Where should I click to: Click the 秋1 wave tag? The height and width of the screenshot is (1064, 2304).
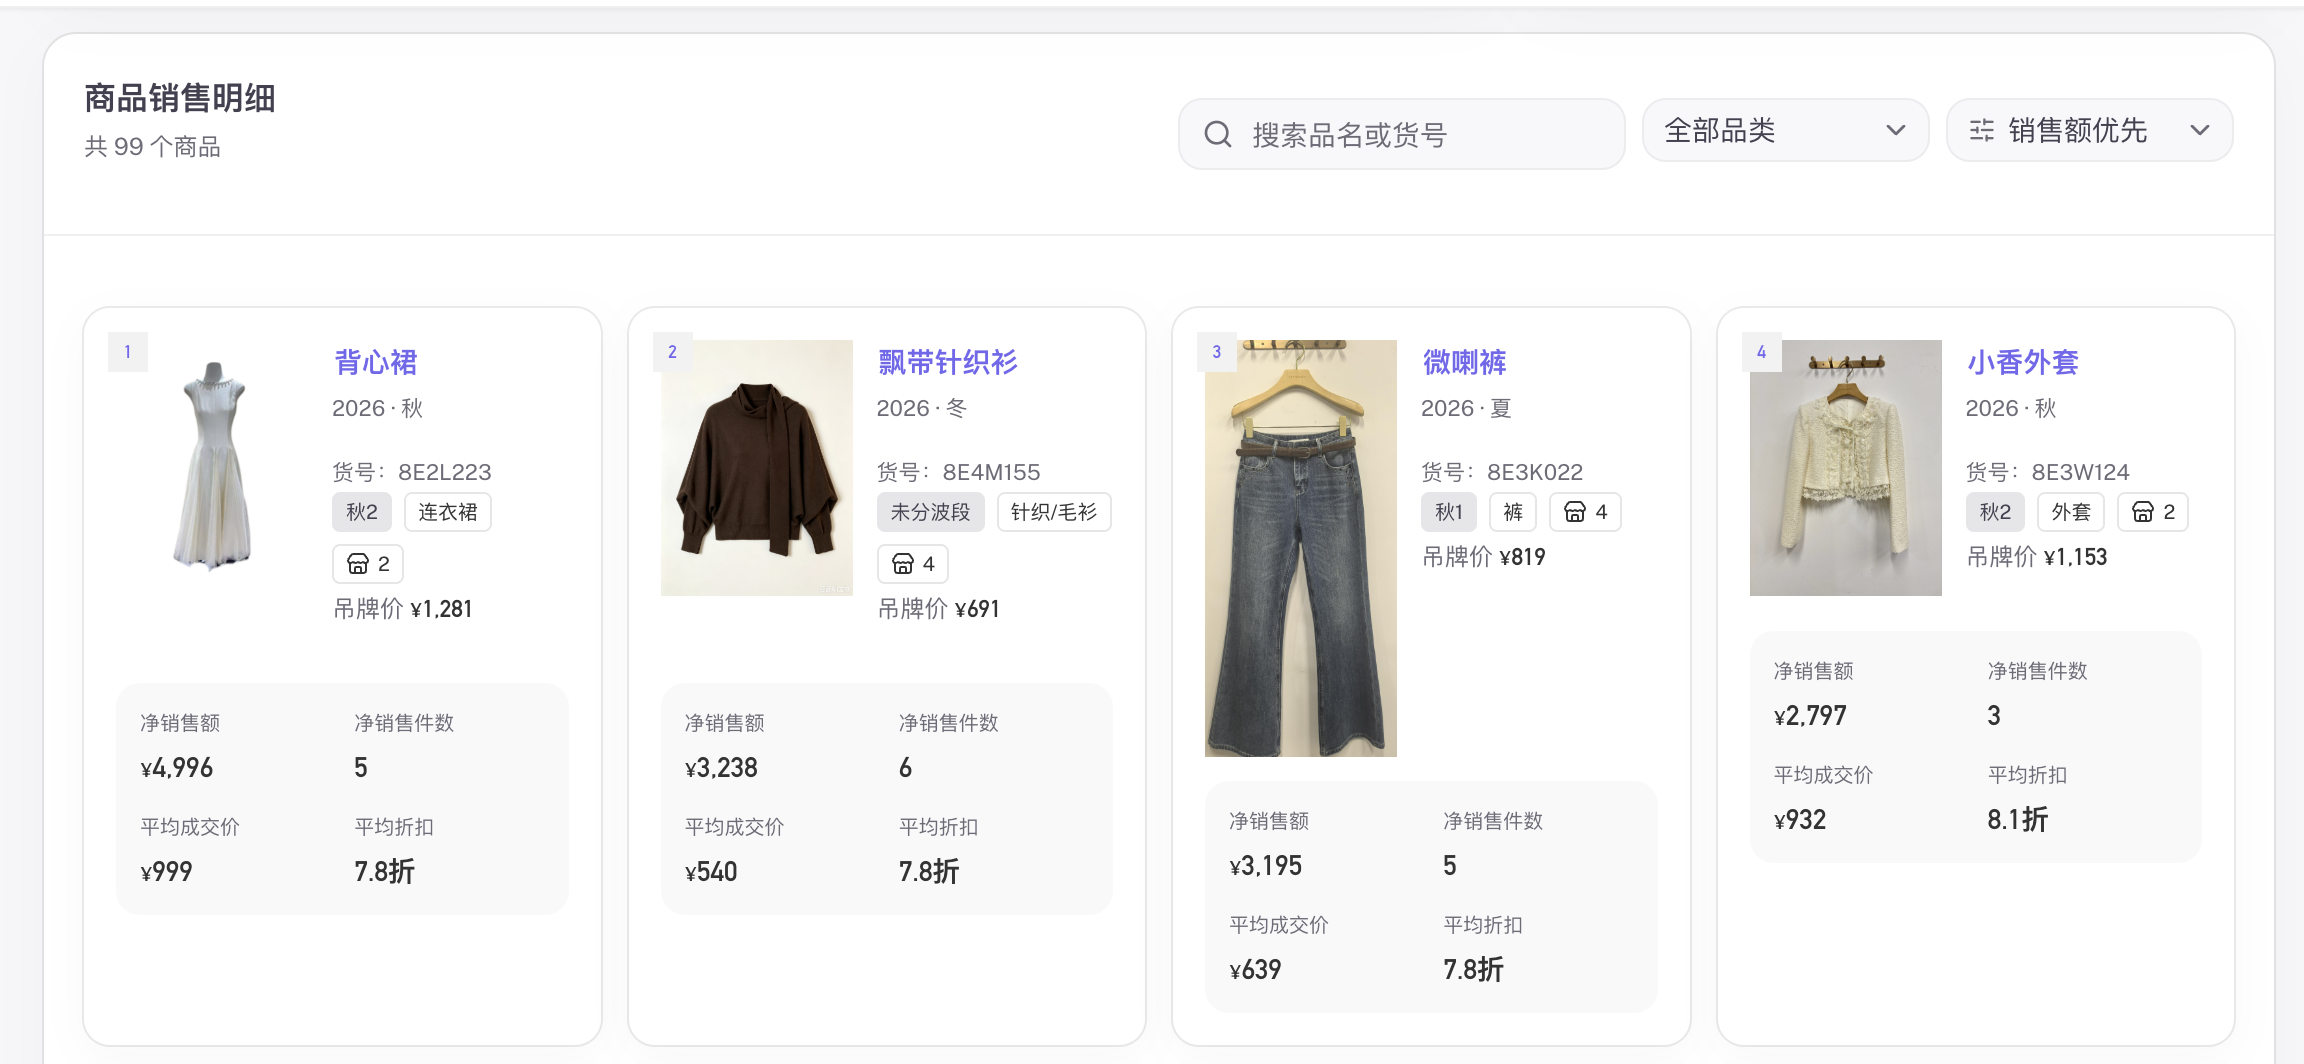(1449, 512)
